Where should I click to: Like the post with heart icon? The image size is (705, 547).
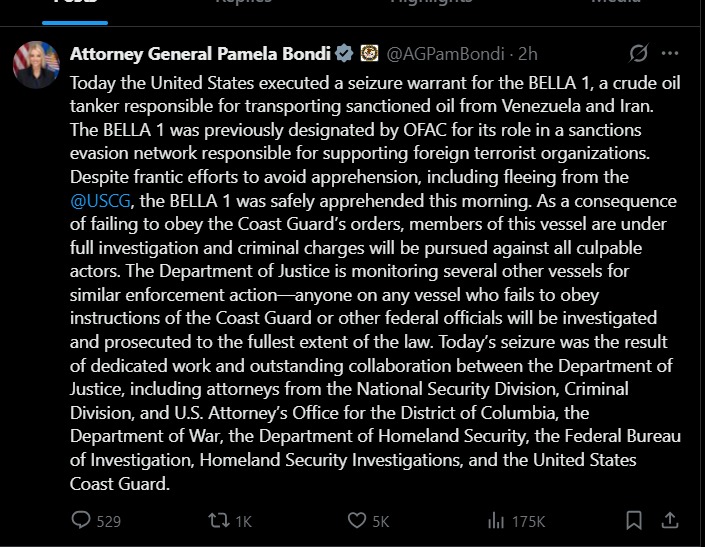click(357, 520)
